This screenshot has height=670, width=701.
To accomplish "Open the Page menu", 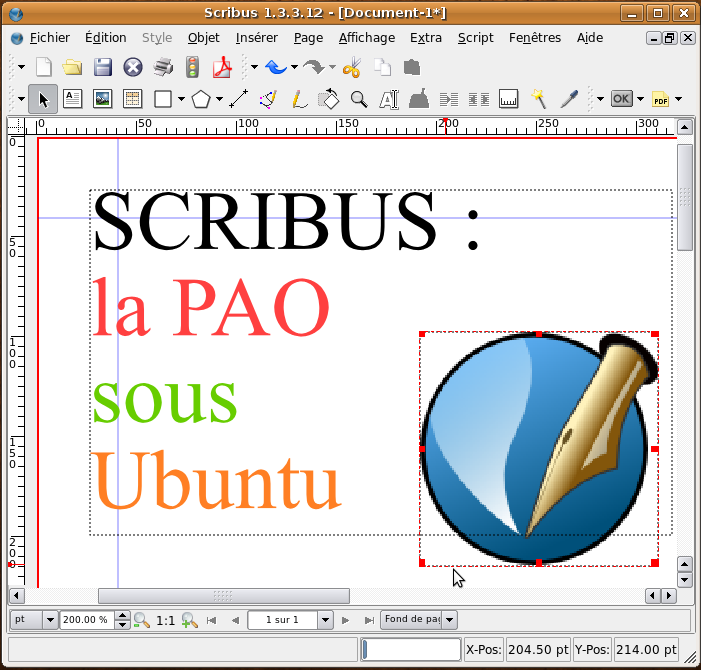I will 308,38.
